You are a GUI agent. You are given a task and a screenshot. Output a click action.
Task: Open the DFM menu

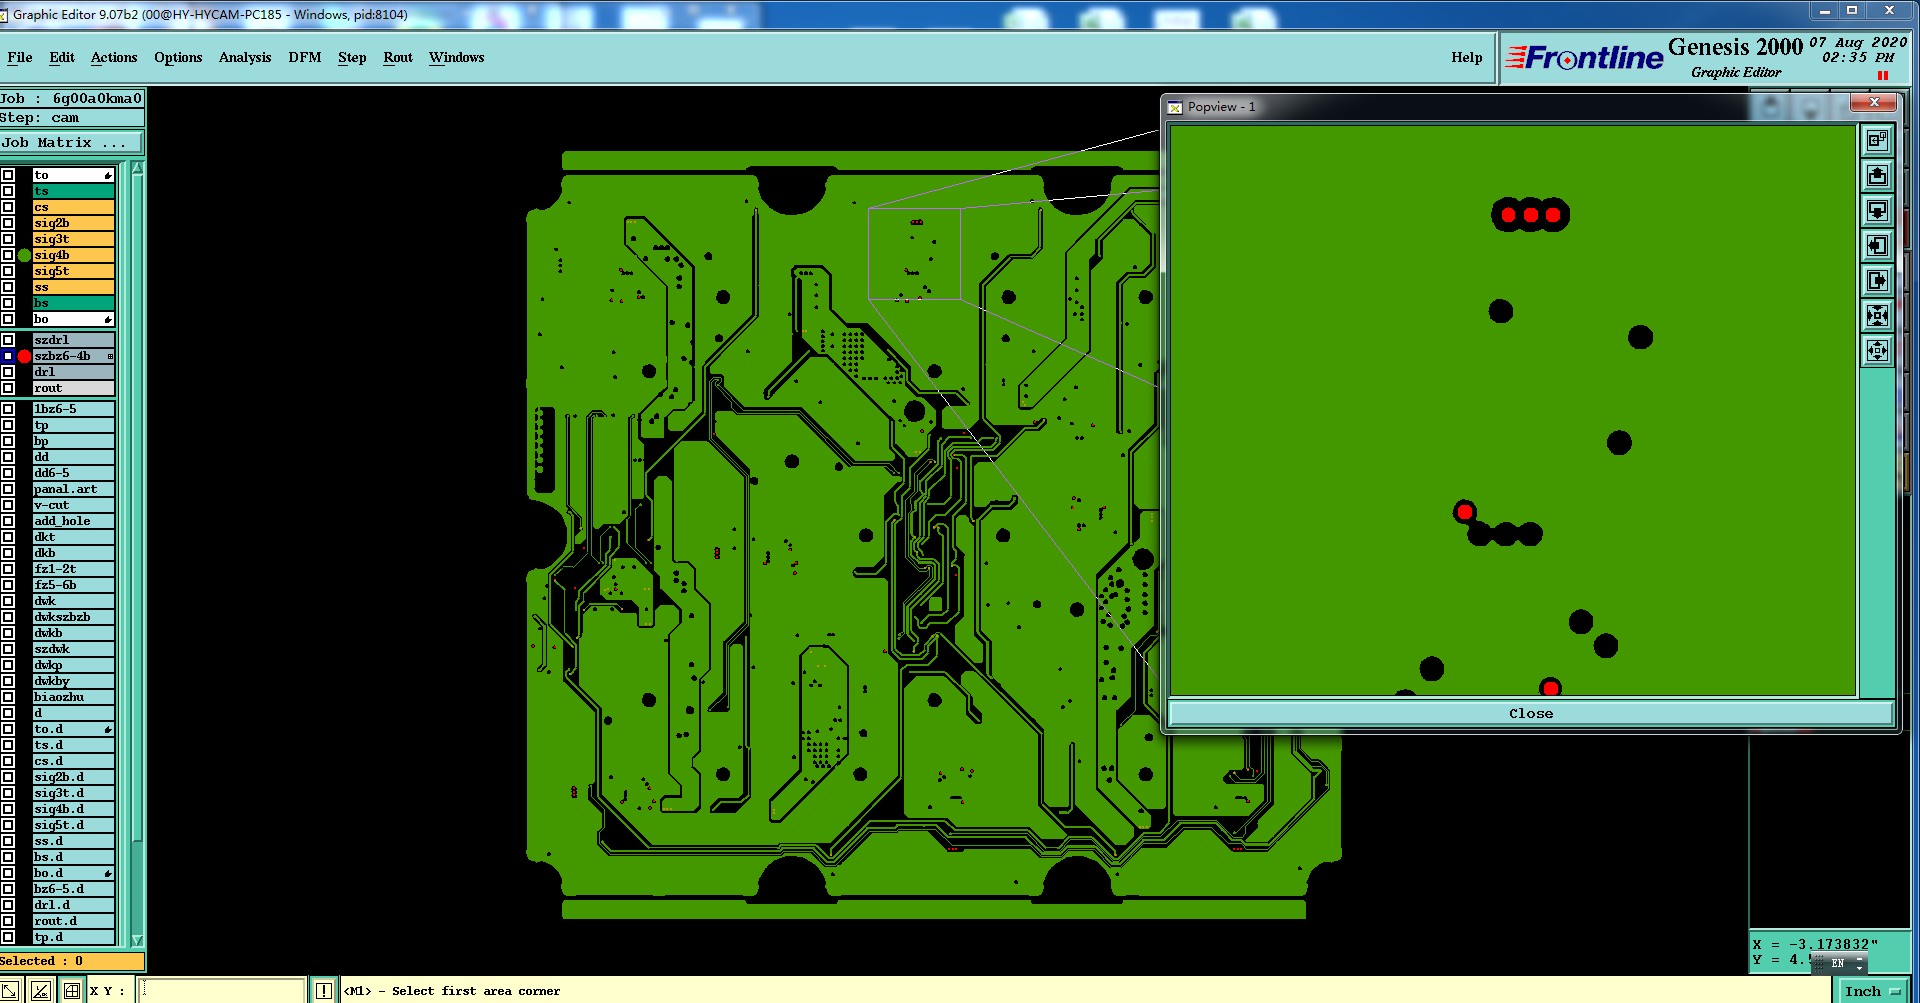point(305,58)
